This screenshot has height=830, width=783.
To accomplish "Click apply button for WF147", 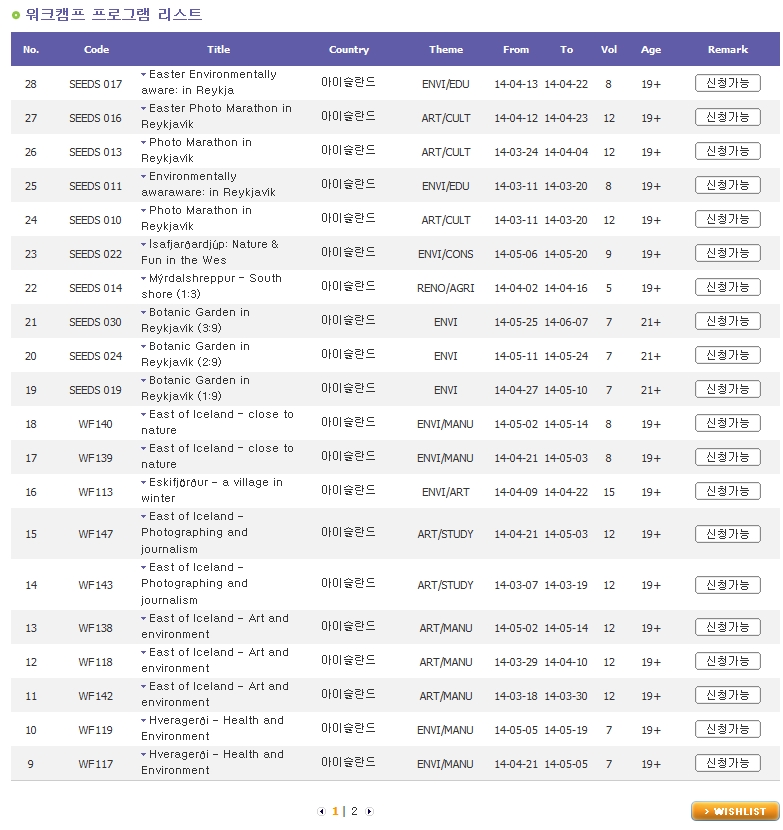I will [727, 534].
